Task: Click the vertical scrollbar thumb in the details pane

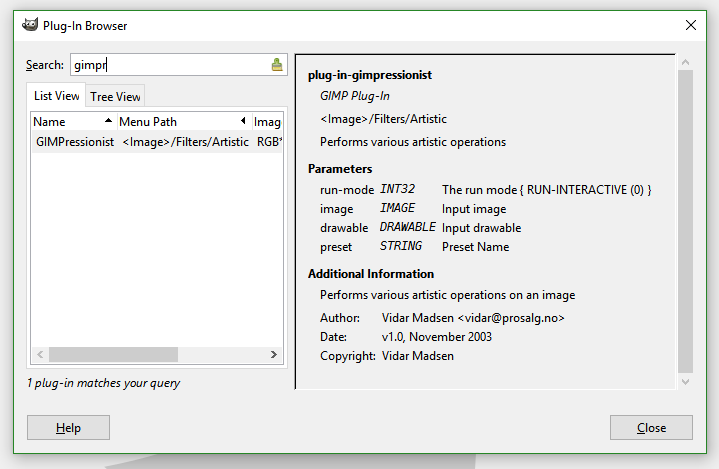Action: (686, 221)
